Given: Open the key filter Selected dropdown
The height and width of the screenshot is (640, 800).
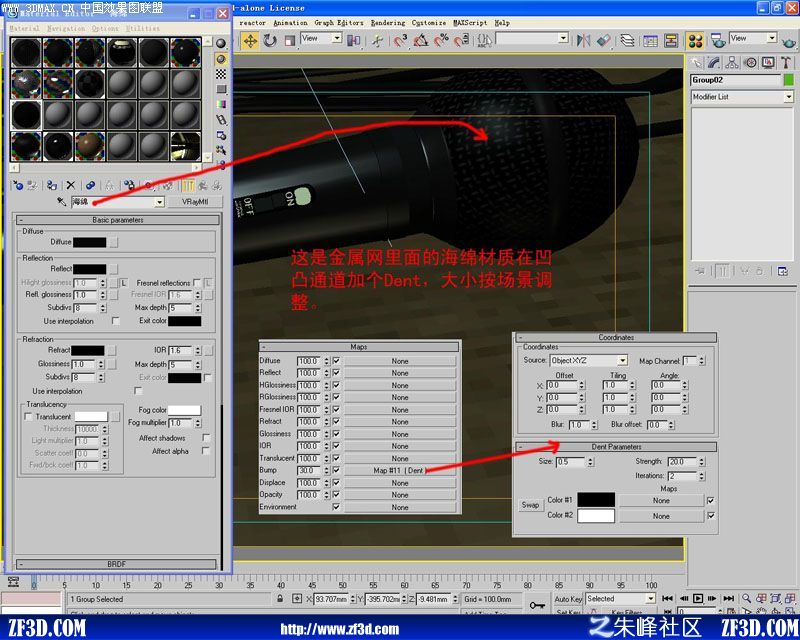Looking at the screenshot, I should (x=650, y=598).
